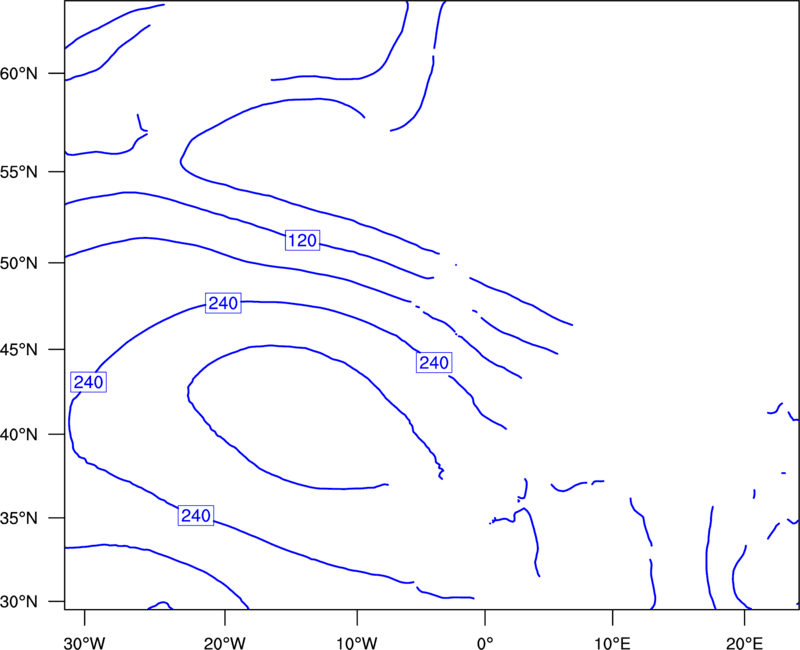Click the 240 label just below the 120 label's contour
800x650 pixels.
[223, 304]
